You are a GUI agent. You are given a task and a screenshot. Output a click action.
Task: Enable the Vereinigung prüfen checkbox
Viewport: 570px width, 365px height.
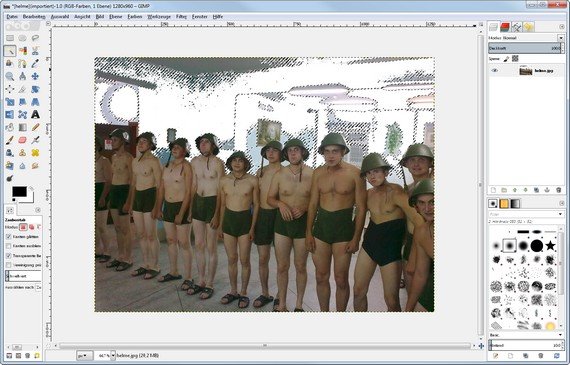[x=9, y=265]
